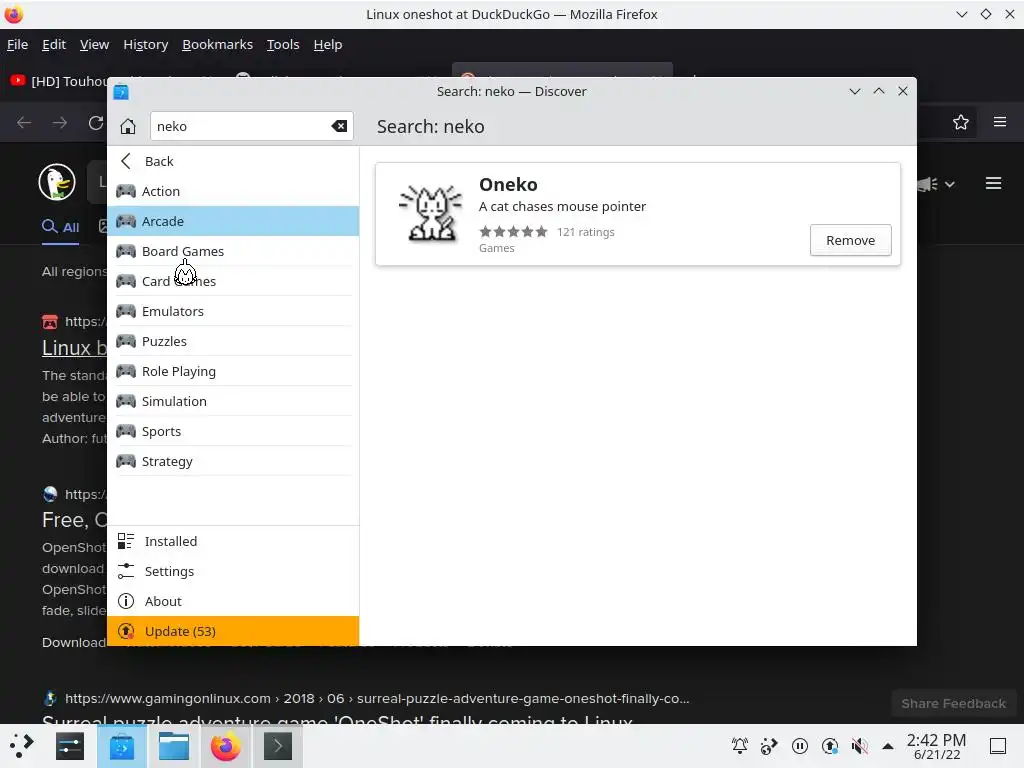
Task: Click the updates tray icon
Action: pos(830,746)
